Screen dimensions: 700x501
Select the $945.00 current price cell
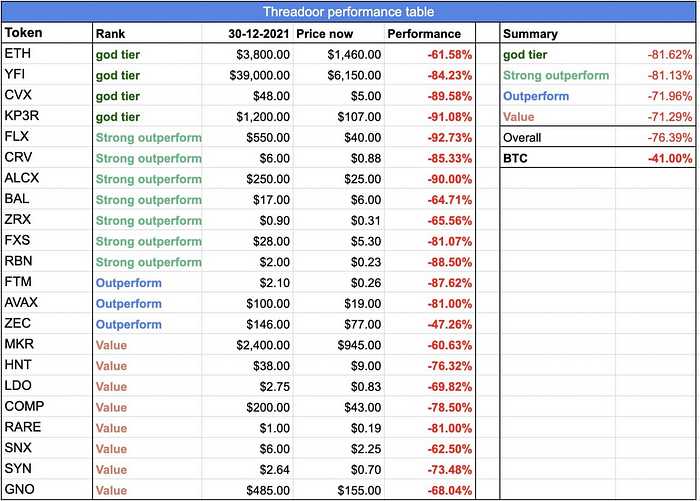tap(338, 345)
